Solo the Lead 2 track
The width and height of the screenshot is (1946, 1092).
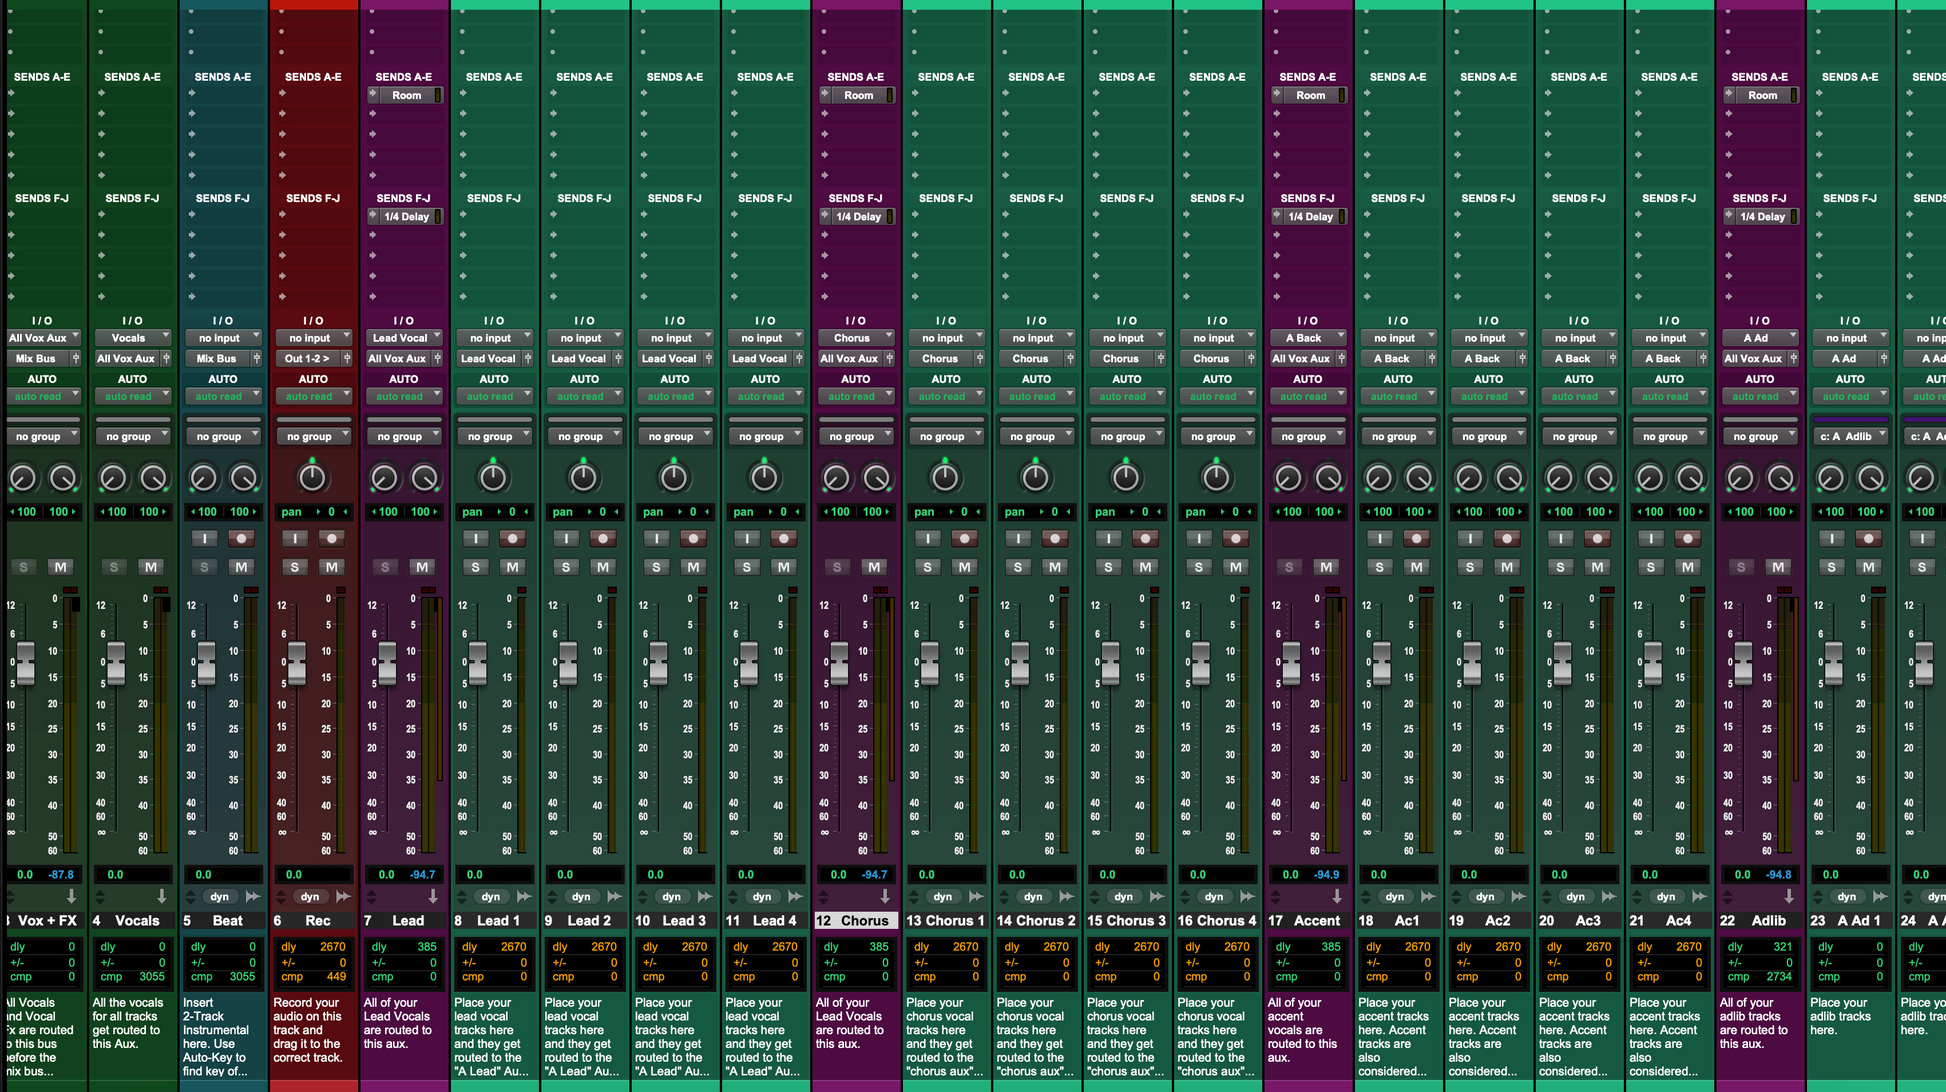566,567
